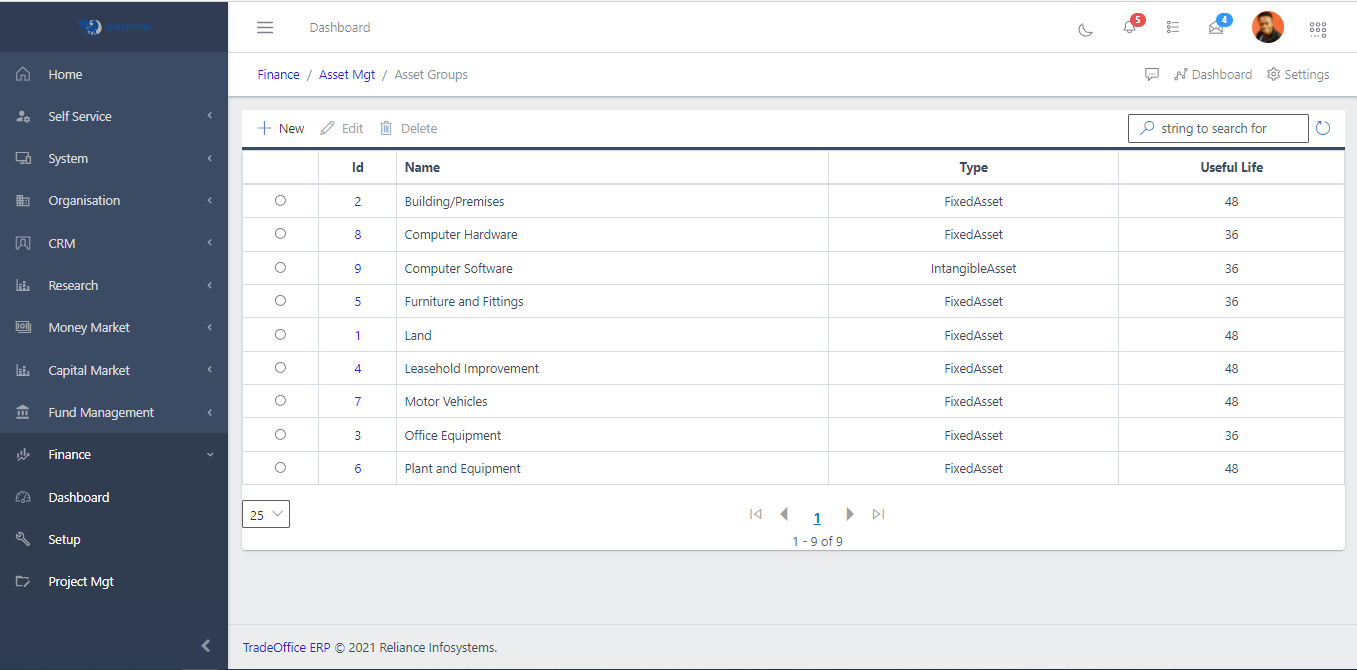Screen dimensions: 1357x670
Task: Open the hamburger menu beside Dashboard title
Action: [265, 27]
